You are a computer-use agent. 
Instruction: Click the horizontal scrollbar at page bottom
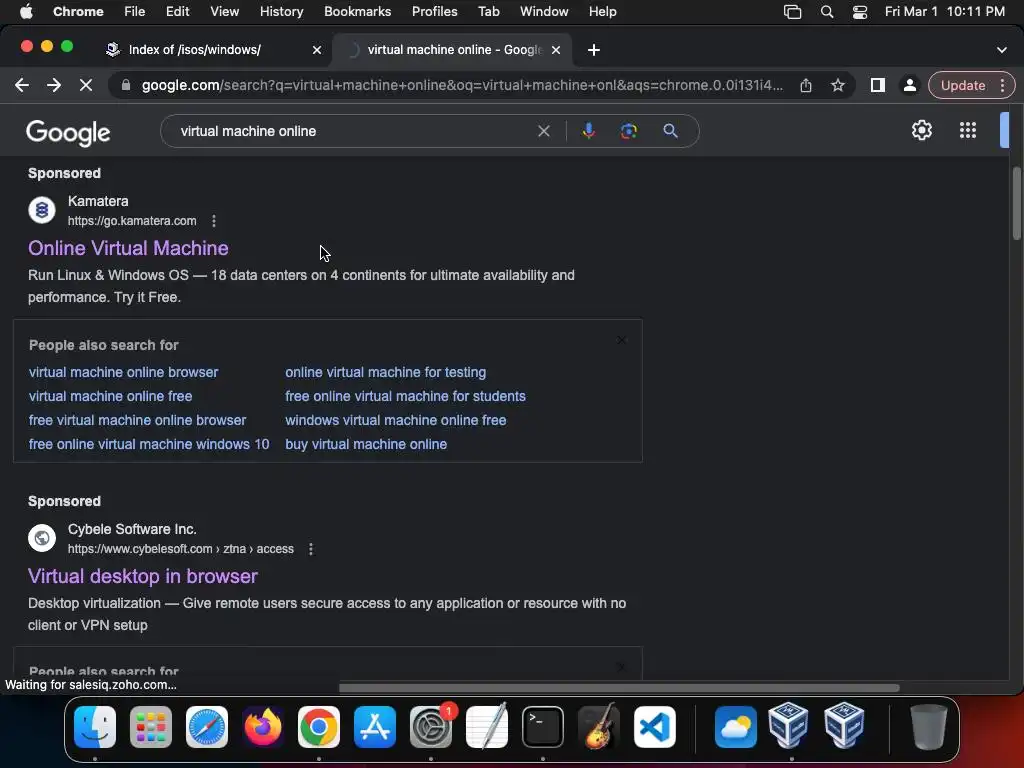pos(618,688)
